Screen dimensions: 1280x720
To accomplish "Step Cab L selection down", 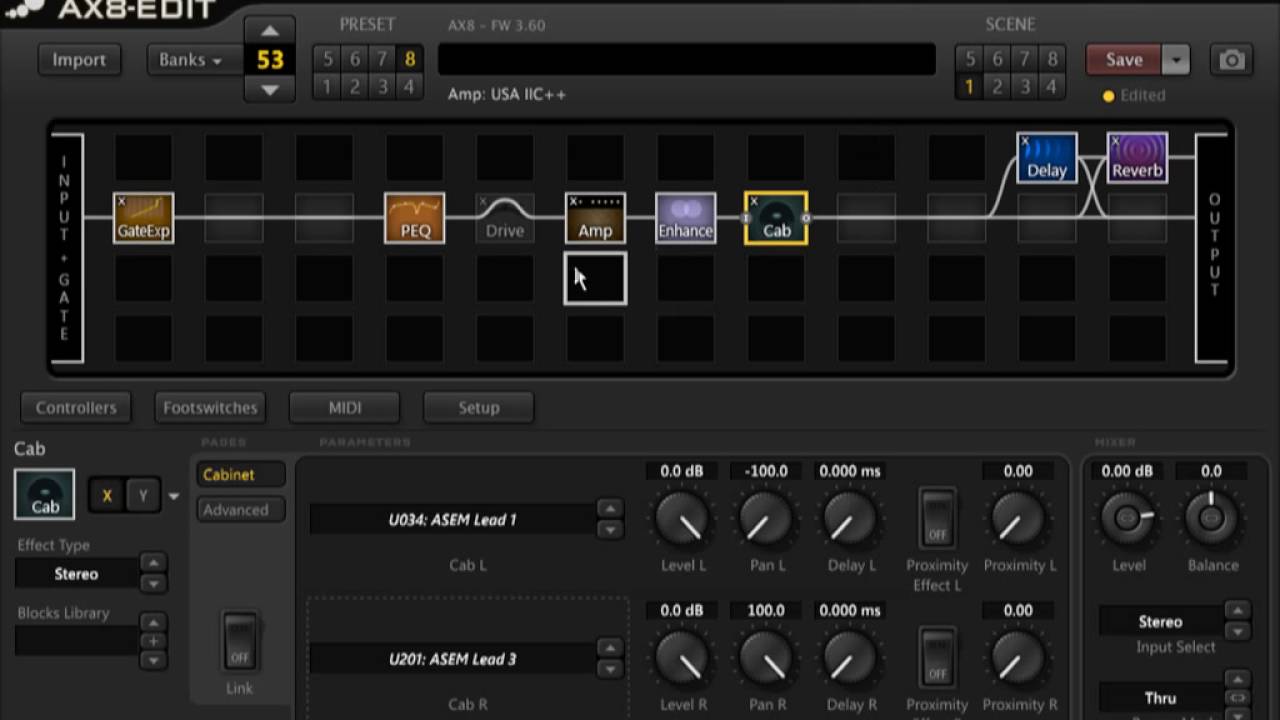I will tap(610, 529).
